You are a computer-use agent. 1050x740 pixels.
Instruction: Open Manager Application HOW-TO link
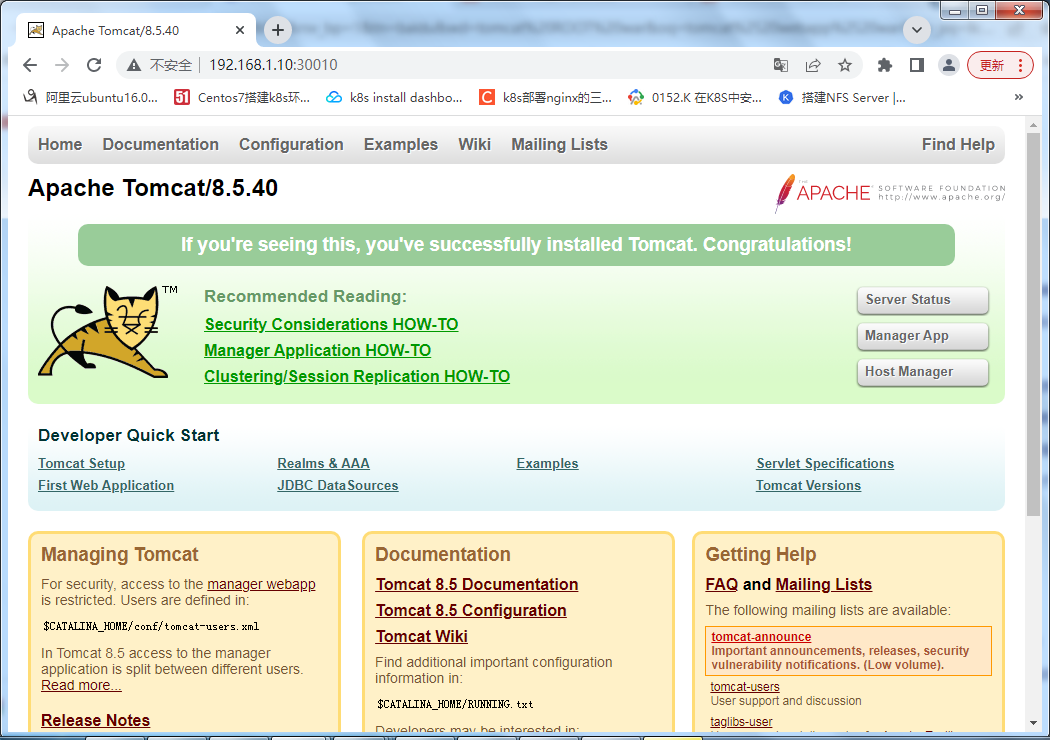tap(317, 350)
